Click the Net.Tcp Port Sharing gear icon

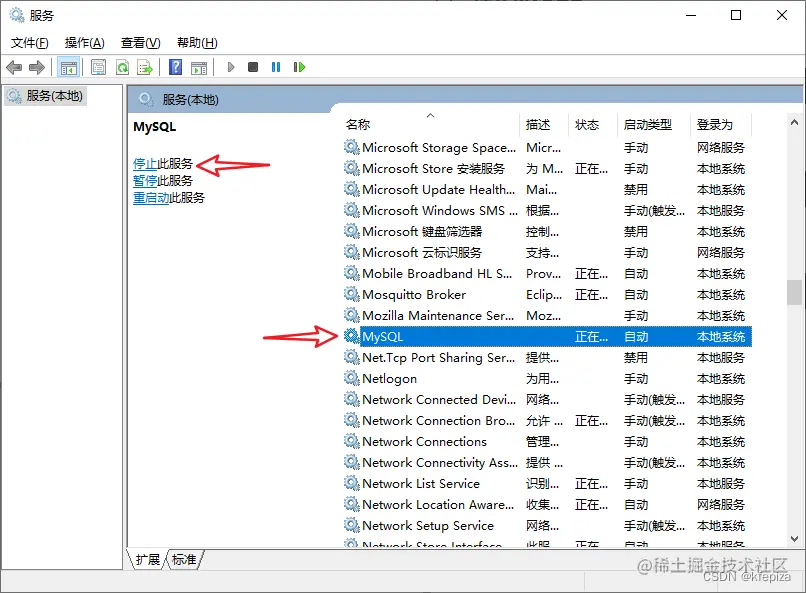351,357
